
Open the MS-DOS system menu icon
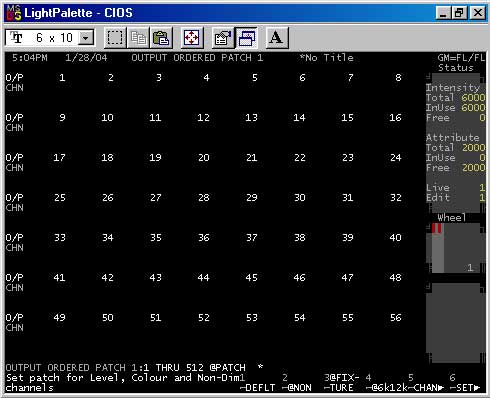click(14, 13)
